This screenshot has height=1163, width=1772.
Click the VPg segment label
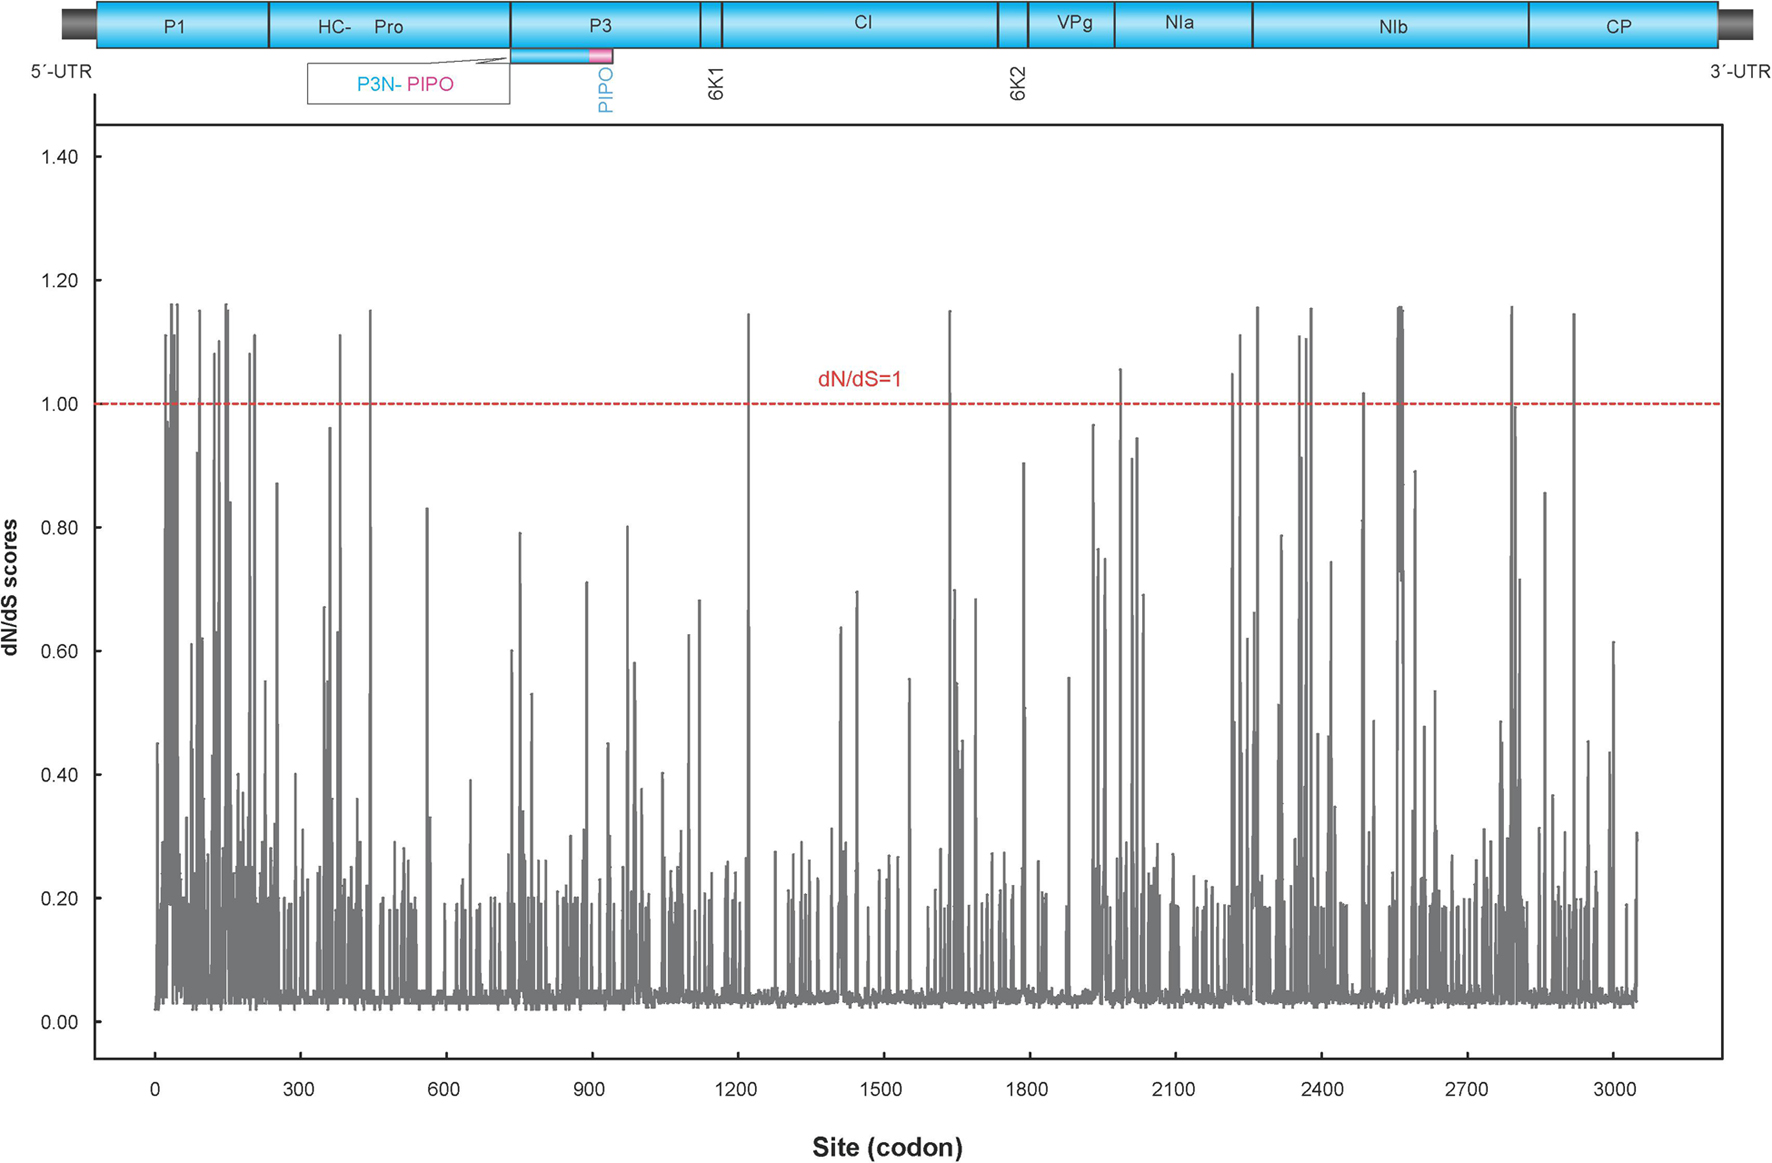(1075, 23)
